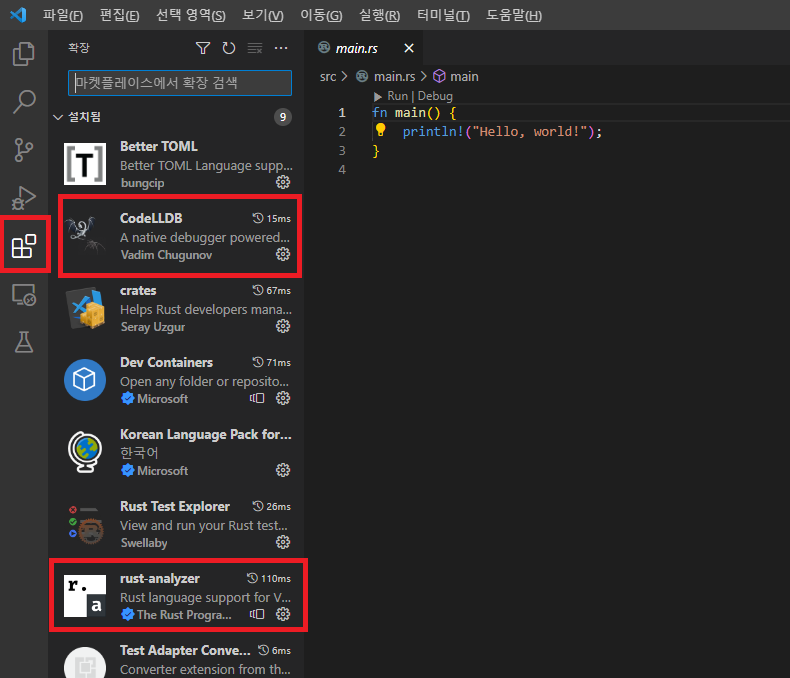Click bungcip publisher name
Screen dimensions: 790x678
[143, 183]
